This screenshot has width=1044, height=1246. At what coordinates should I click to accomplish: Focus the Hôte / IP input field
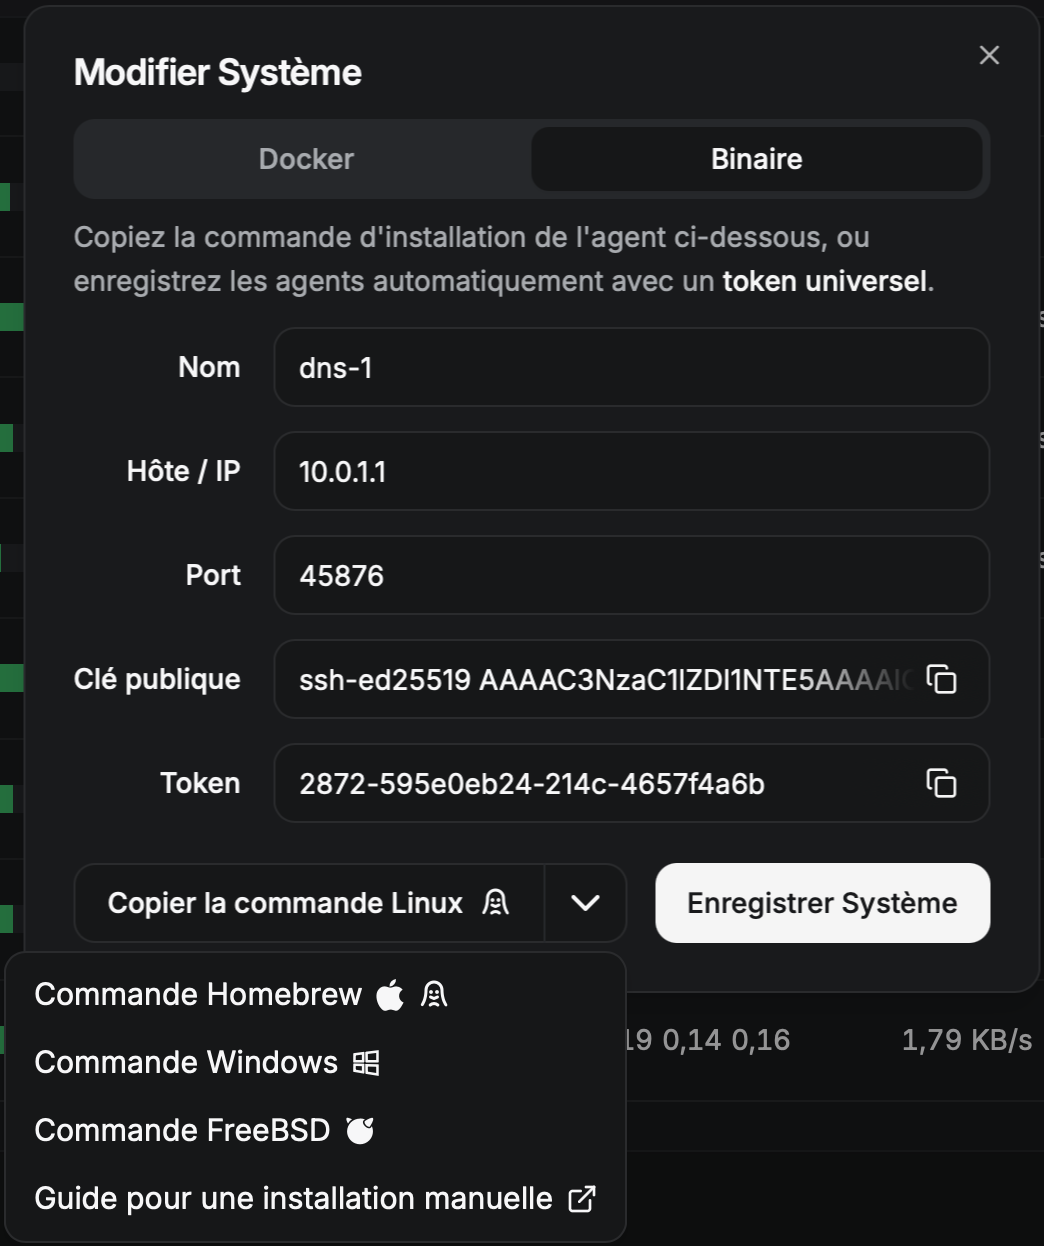tap(631, 471)
